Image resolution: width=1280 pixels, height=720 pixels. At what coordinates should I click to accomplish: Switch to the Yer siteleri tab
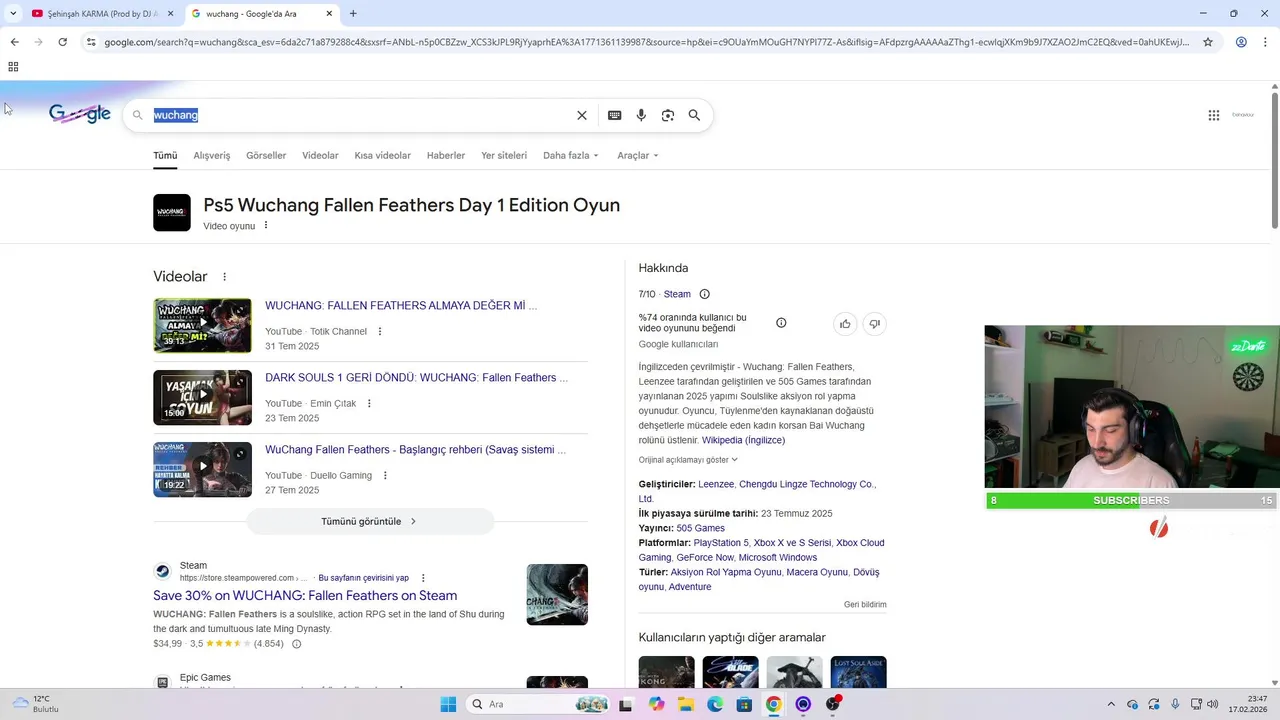click(504, 156)
